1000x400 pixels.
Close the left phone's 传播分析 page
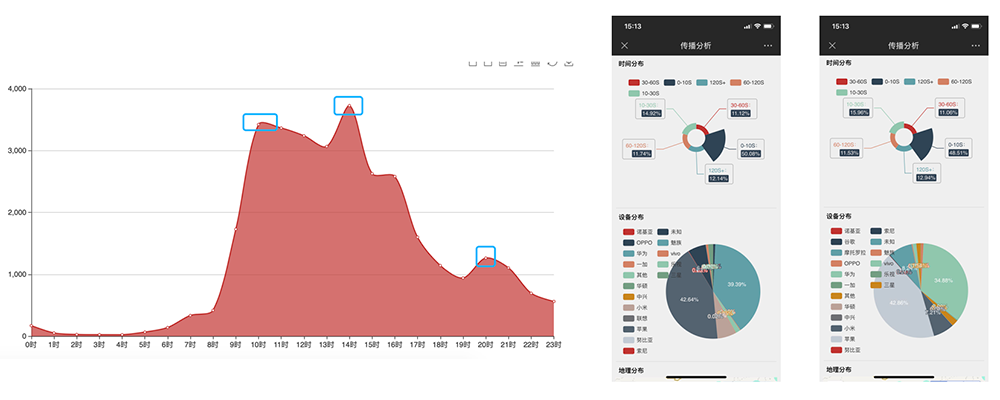coord(625,46)
